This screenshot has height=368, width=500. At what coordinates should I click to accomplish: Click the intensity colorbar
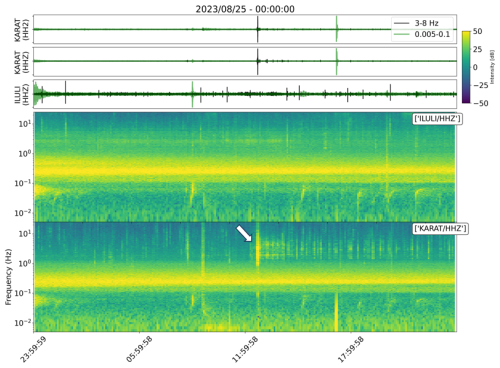pos(466,67)
